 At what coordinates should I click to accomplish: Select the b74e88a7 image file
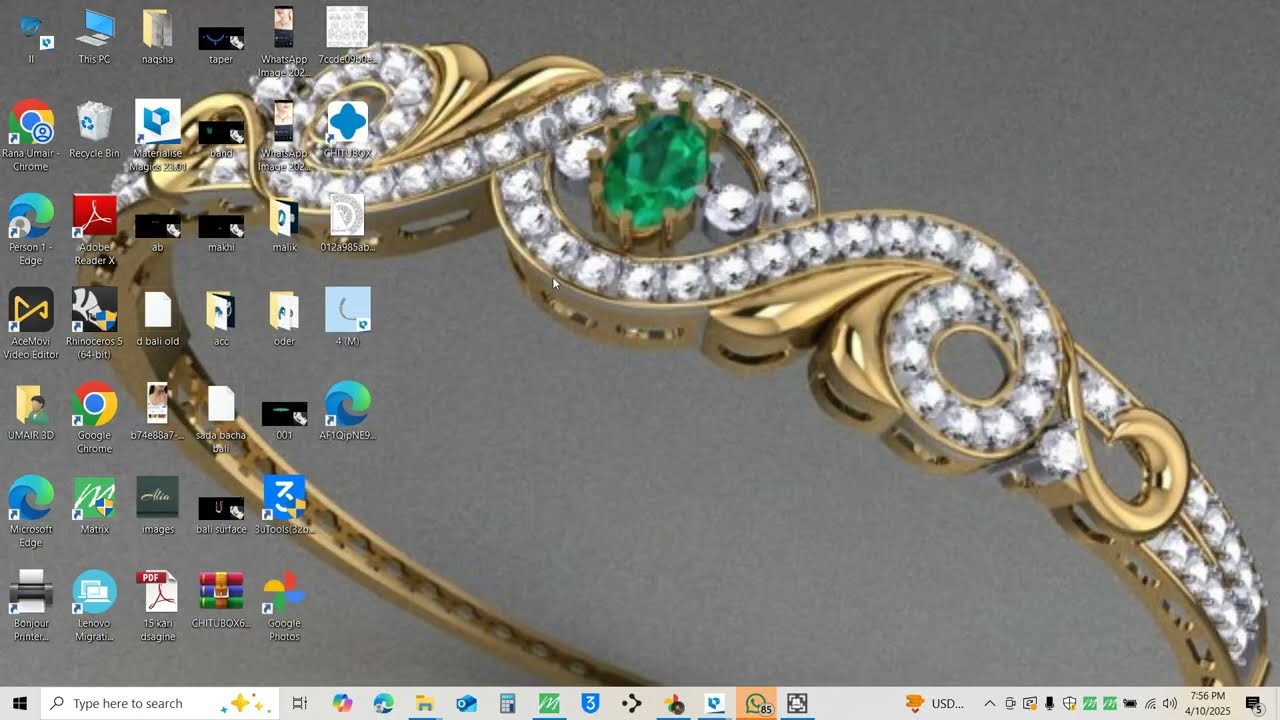tap(157, 413)
